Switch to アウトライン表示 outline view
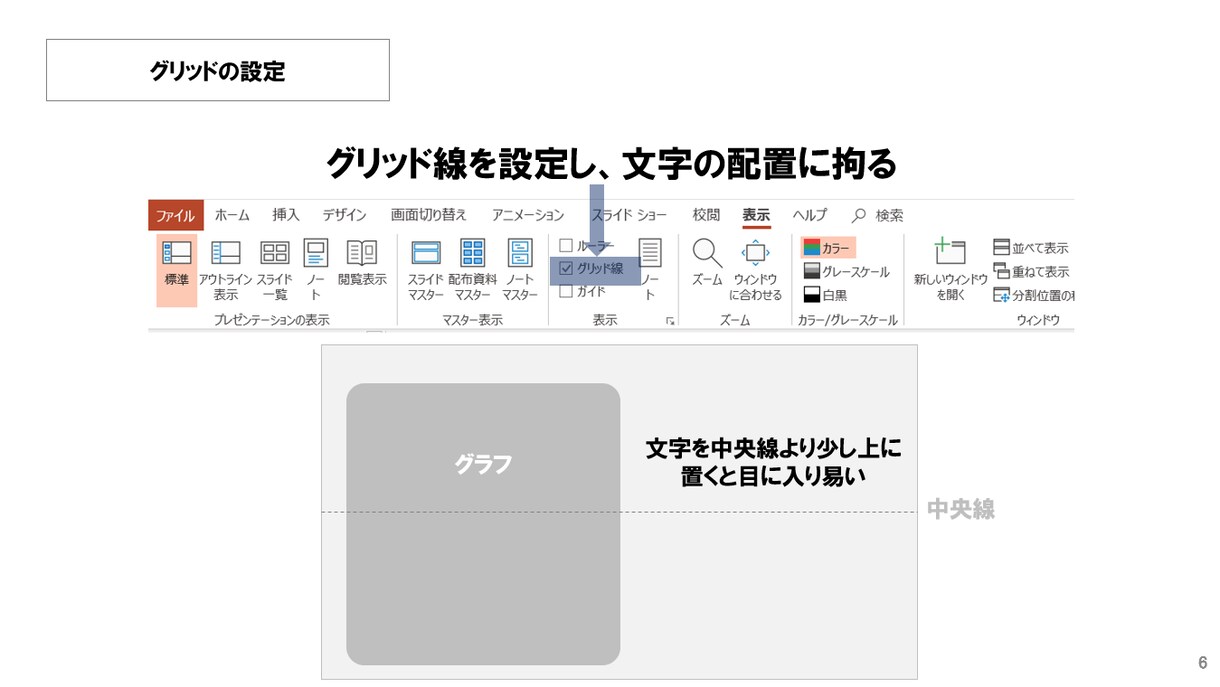 225,270
